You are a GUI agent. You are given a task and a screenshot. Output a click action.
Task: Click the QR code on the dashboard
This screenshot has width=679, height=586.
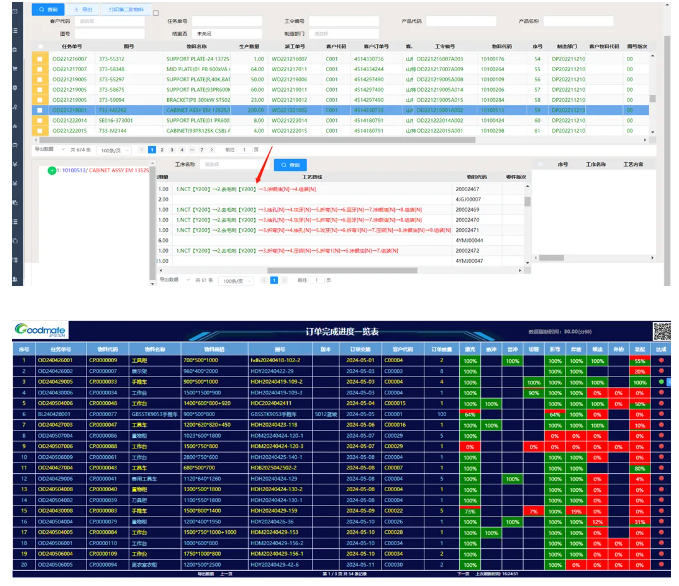[660, 333]
